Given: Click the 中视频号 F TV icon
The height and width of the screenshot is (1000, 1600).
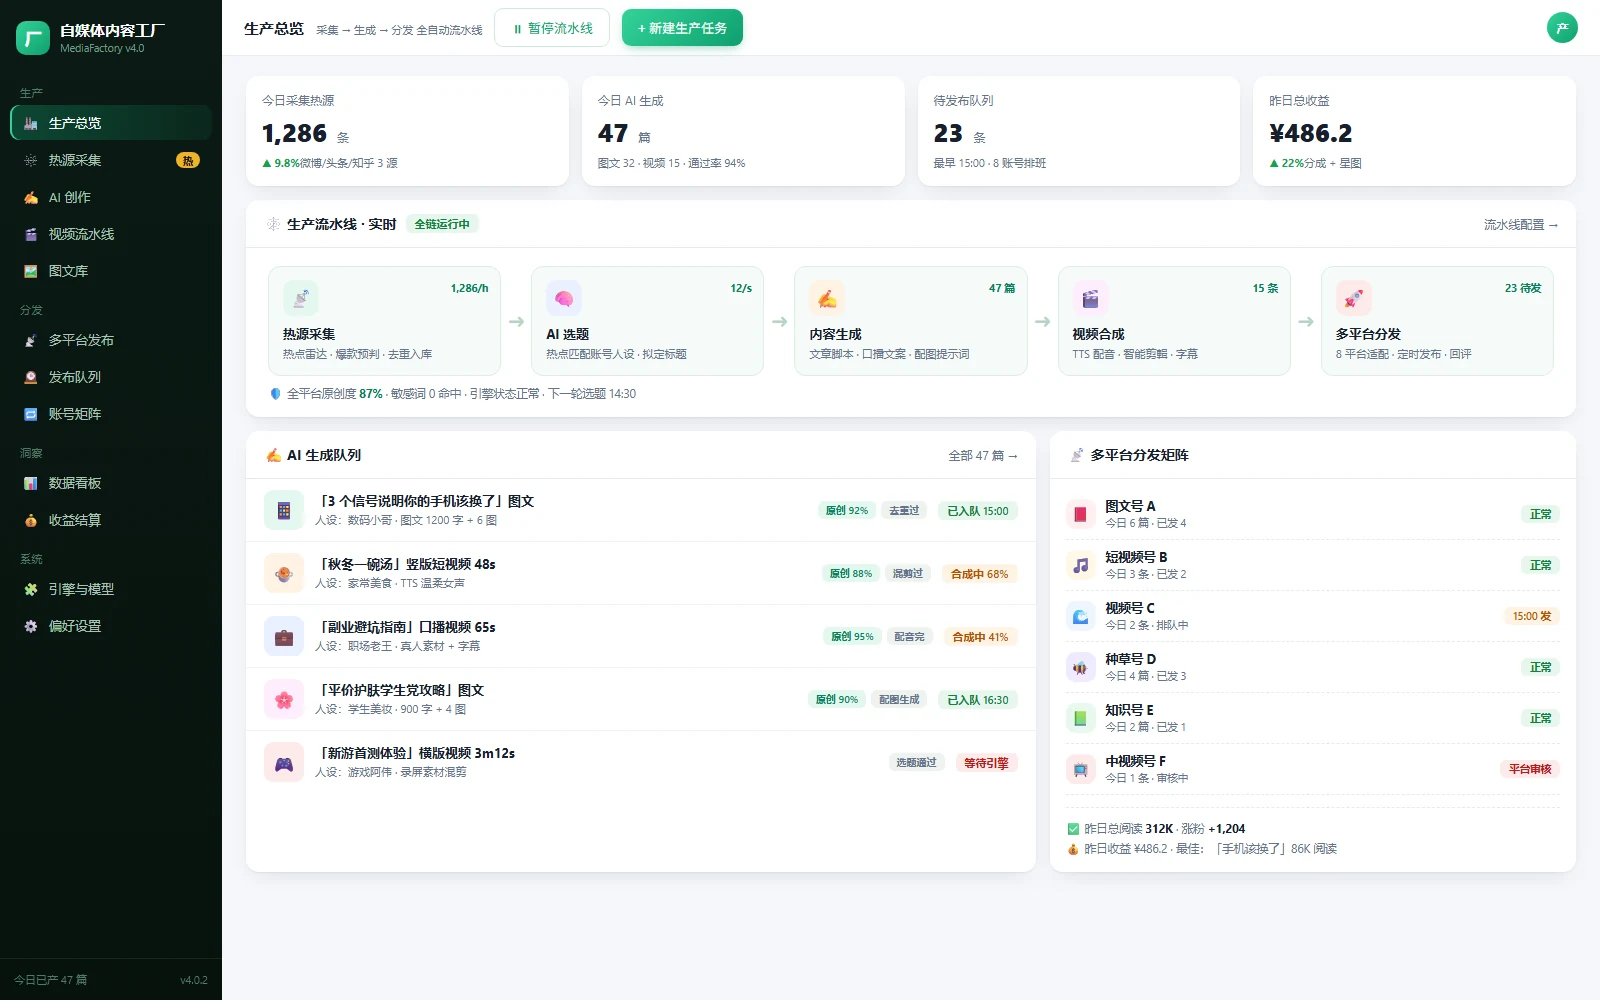Looking at the screenshot, I should [1081, 769].
